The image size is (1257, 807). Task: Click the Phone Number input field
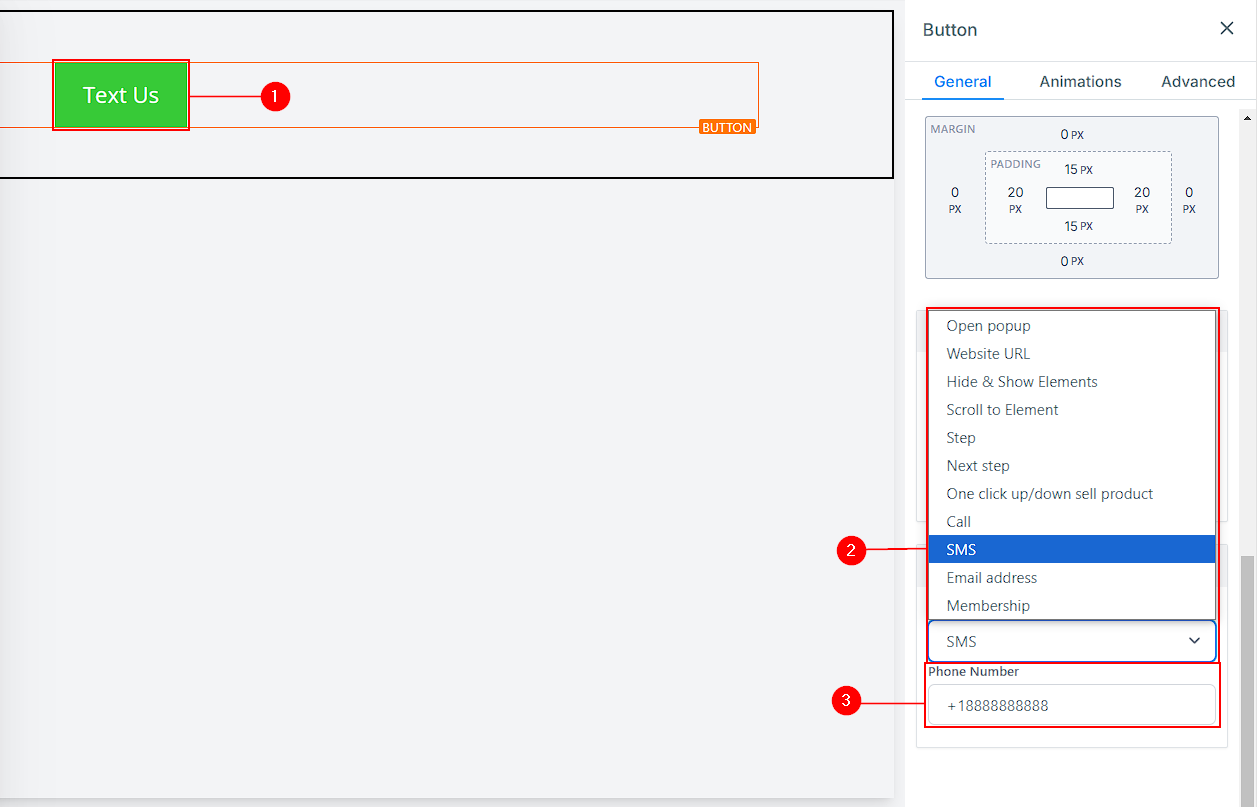[x=1071, y=705]
